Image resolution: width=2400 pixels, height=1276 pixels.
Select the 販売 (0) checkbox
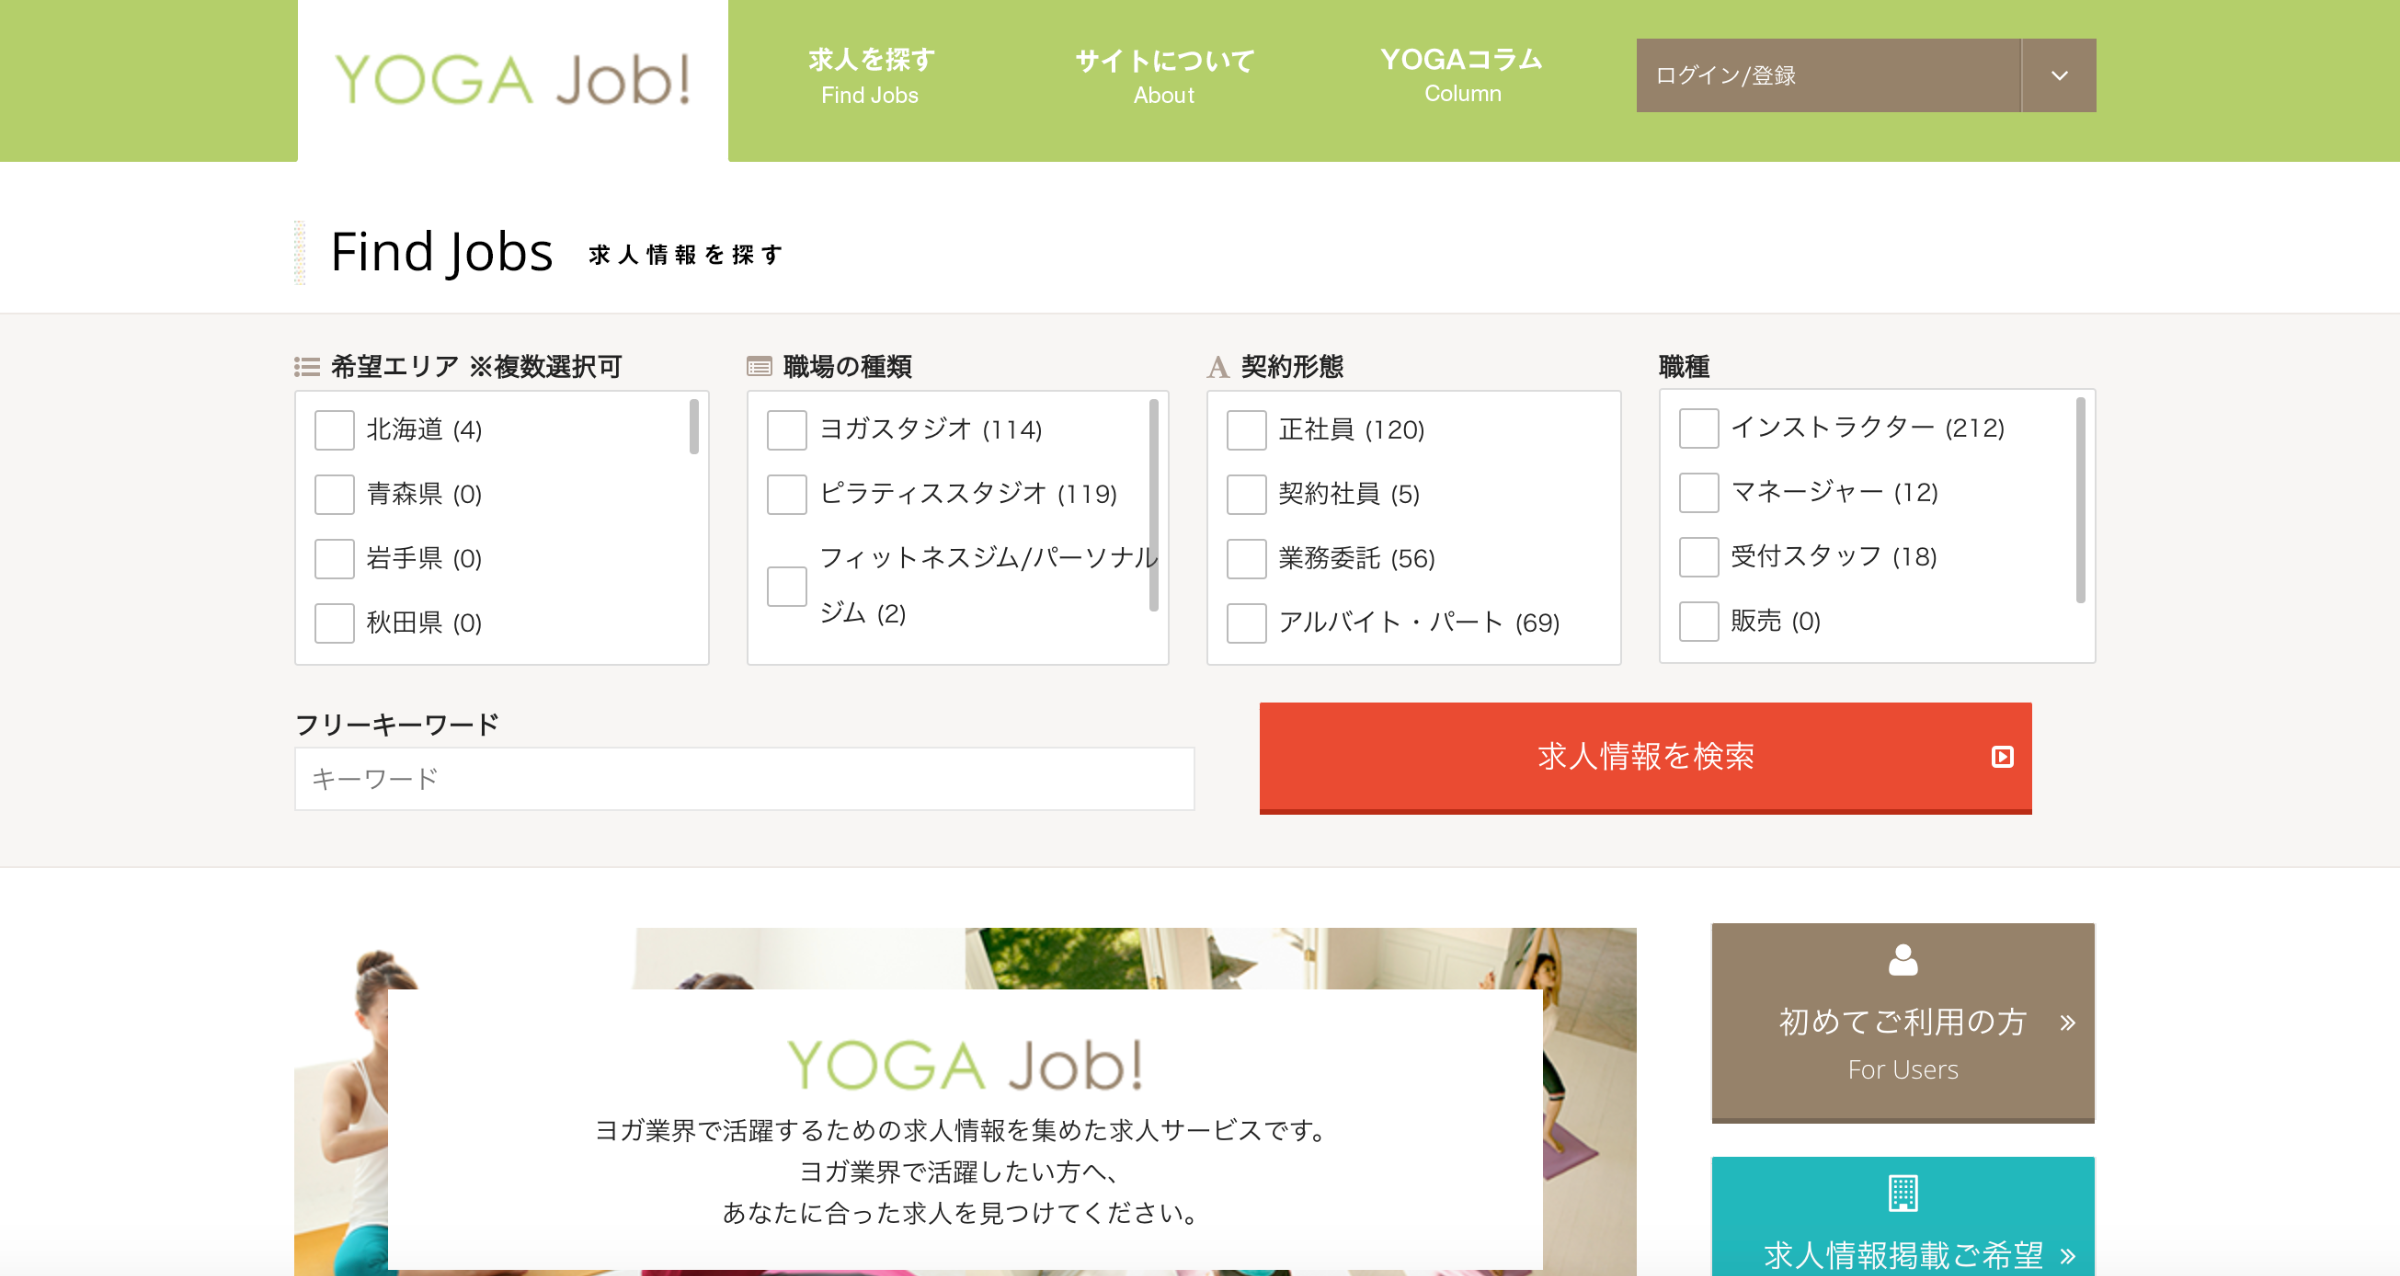click(x=1699, y=621)
